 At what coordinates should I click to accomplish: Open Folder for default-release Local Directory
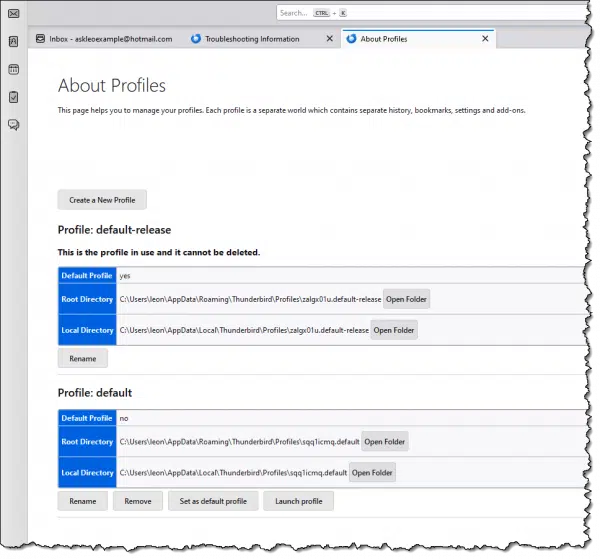tap(394, 330)
